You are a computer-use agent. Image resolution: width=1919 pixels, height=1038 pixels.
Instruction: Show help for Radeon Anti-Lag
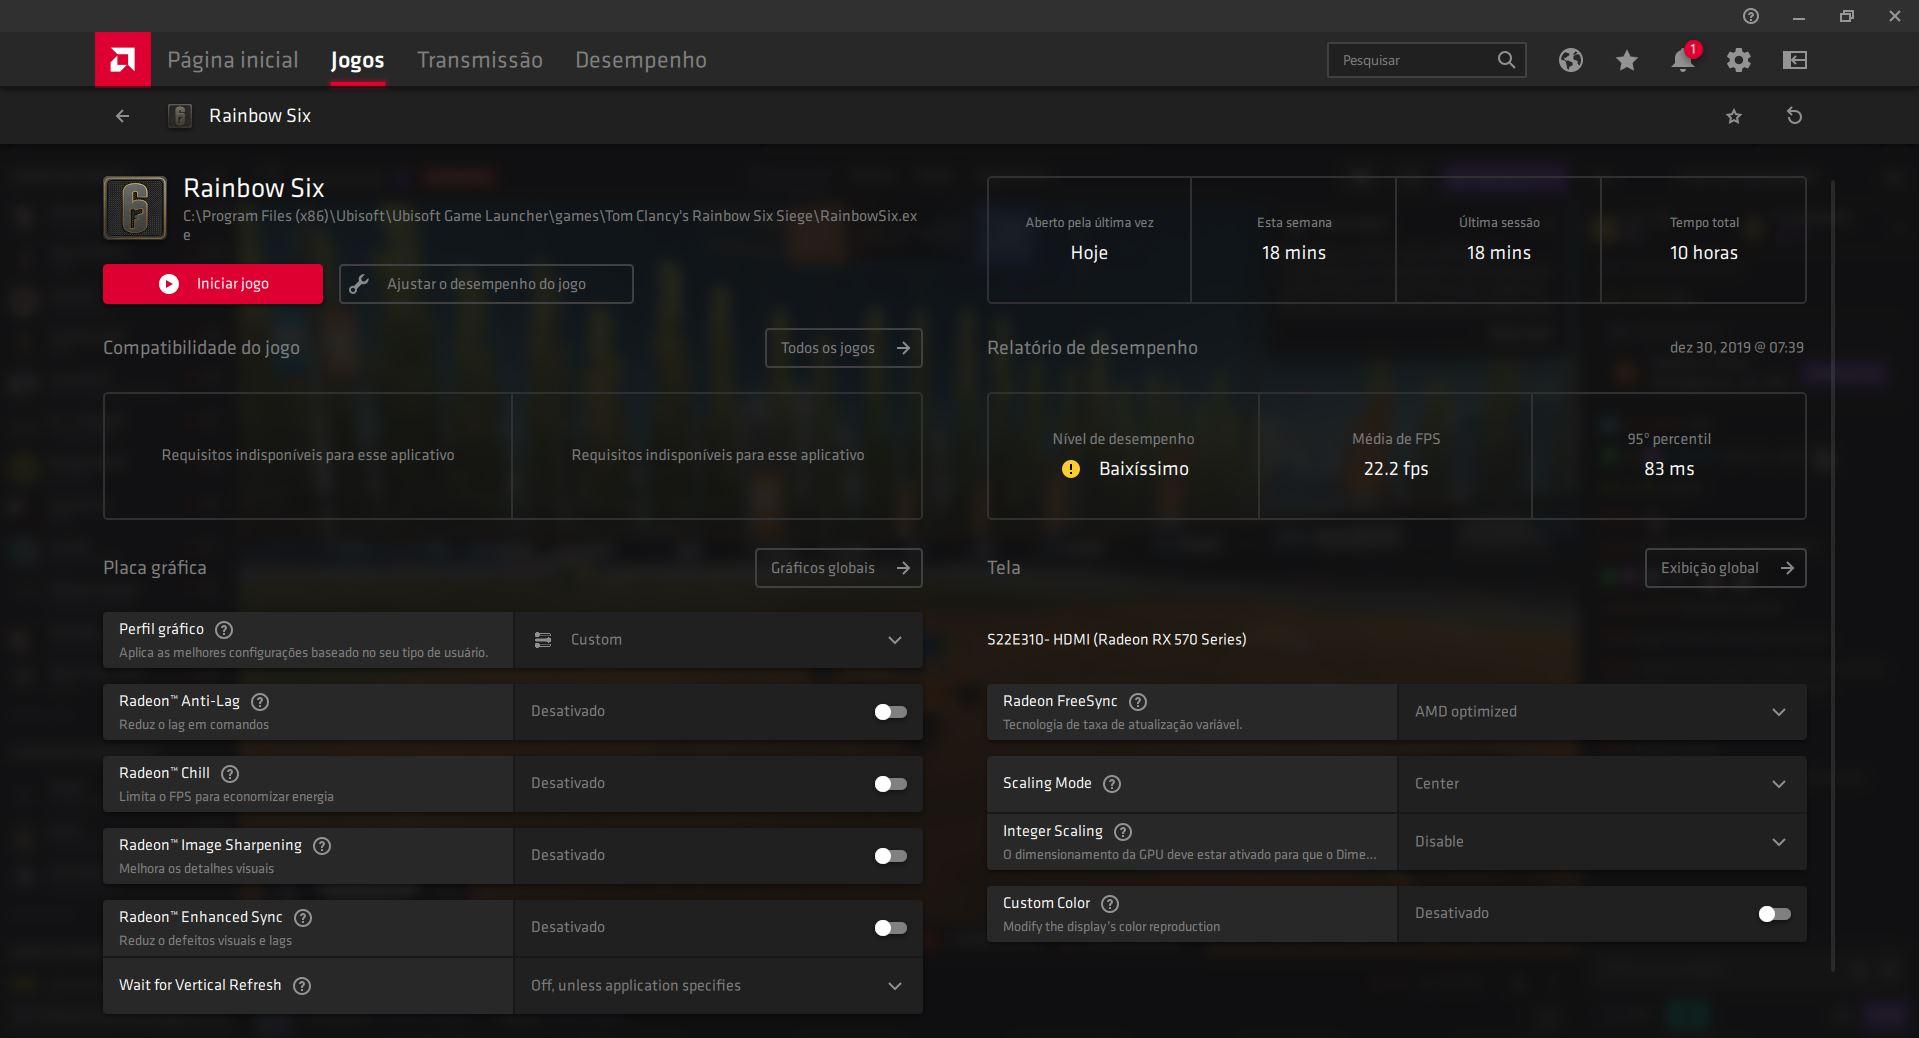click(260, 702)
